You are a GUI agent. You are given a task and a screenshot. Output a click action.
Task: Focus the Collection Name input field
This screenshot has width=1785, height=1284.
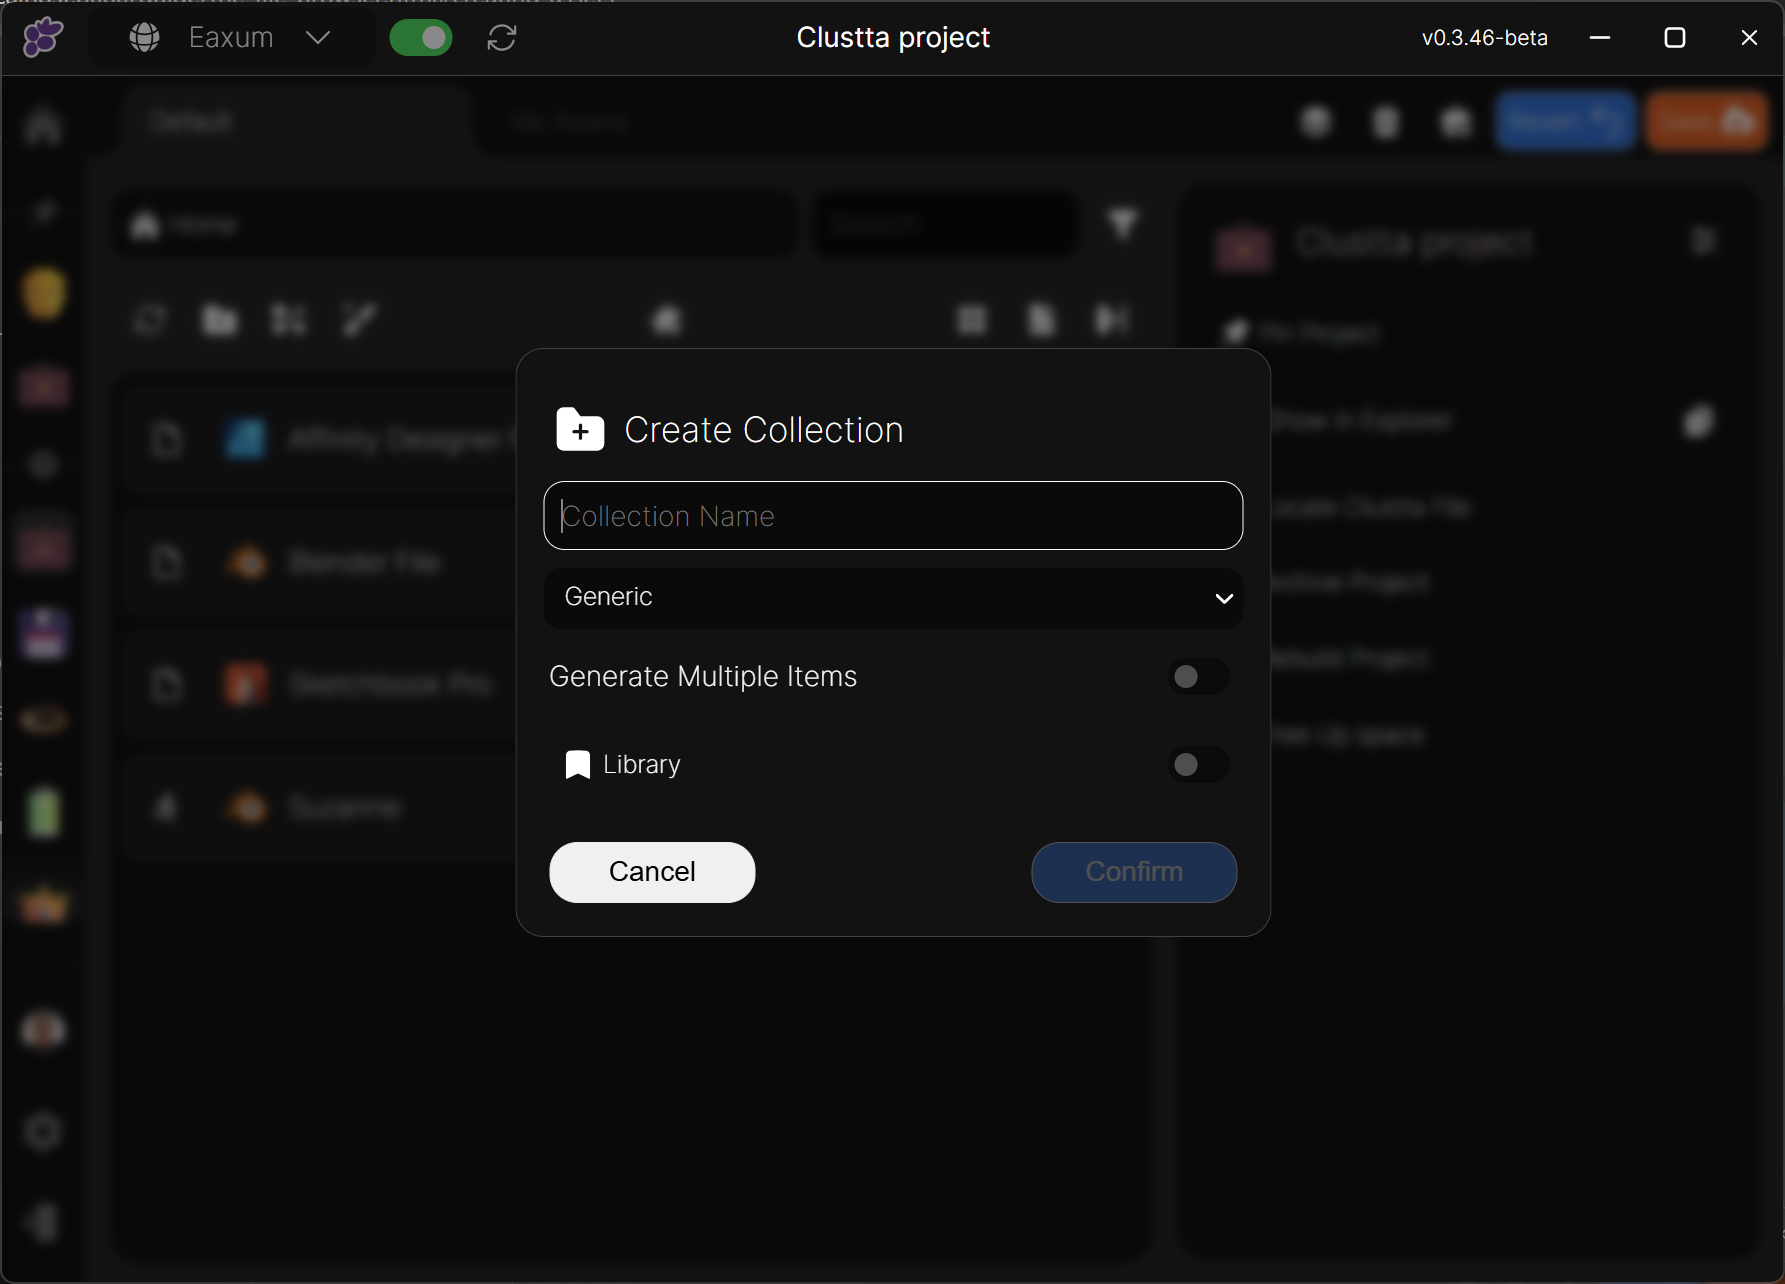coord(893,516)
